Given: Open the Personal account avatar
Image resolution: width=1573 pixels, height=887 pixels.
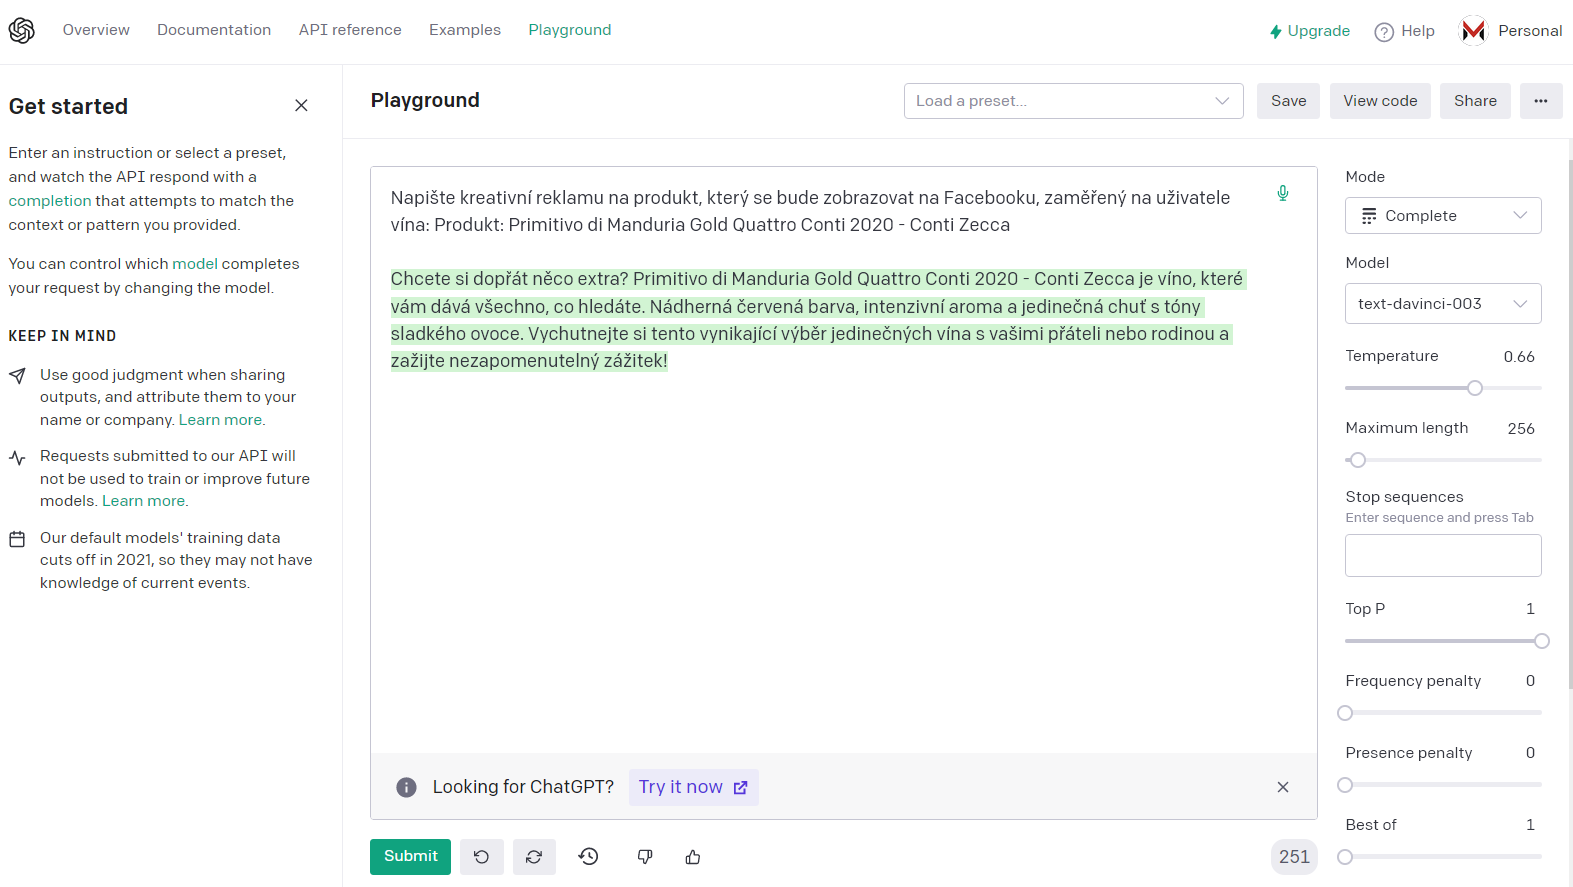Looking at the screenshot, I should pos(1473,31).
